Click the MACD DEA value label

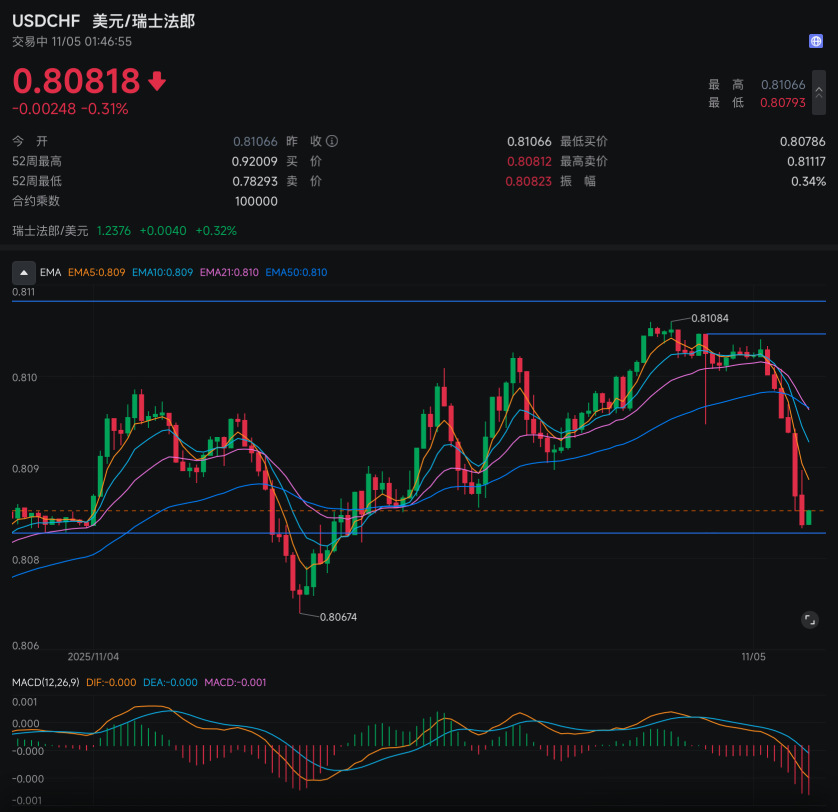tap(171, 682)
